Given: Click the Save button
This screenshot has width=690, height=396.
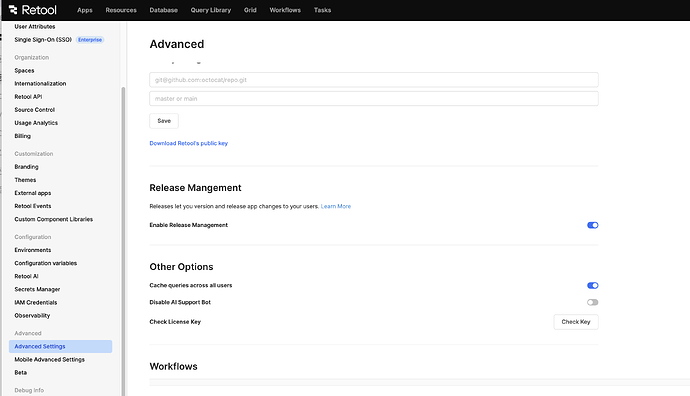Looking at the screenshot, I should (164, 121).
